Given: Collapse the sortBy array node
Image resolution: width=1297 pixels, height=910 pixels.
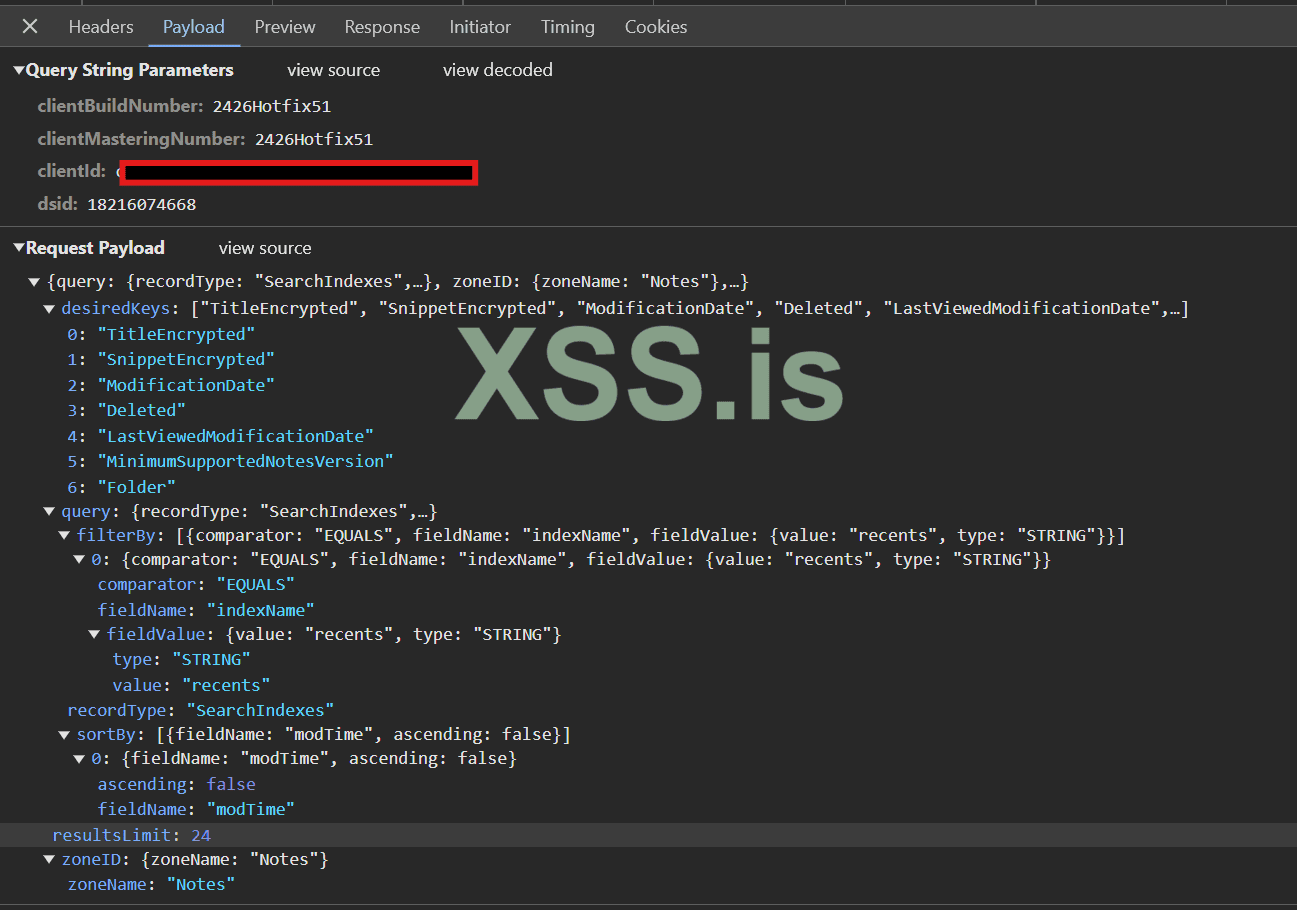Looking at the screenshot, I should point(64,735).
